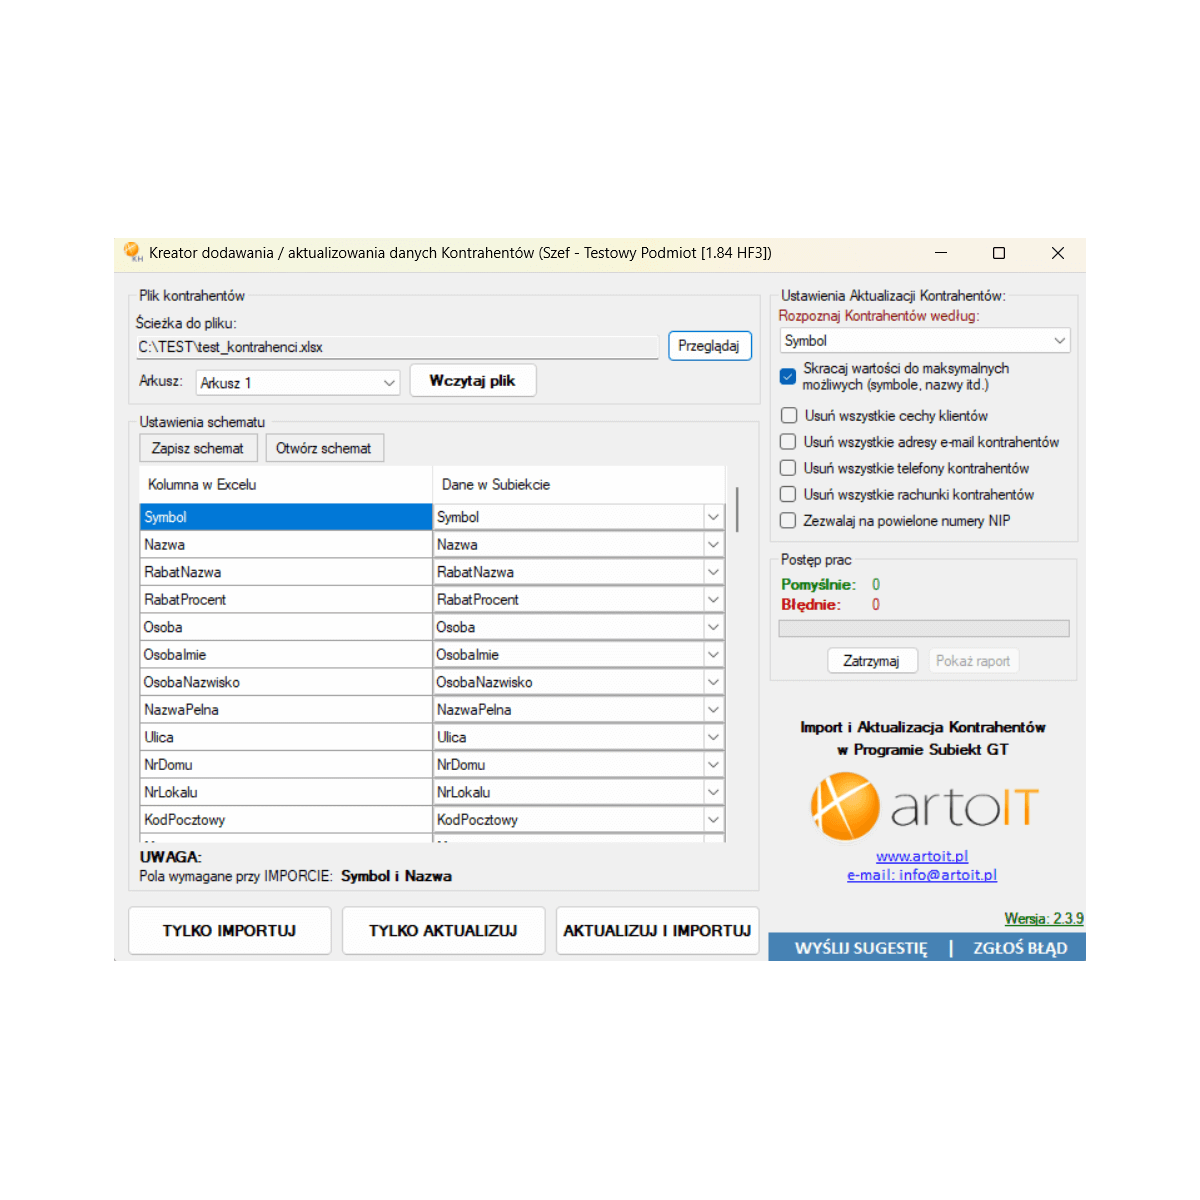The width and height of the screenshot is (1200, 1200).
Task: Enable 'Usuń wszystkie cechy klientów'
Action: pyautogui.click(x=789, y=416)
